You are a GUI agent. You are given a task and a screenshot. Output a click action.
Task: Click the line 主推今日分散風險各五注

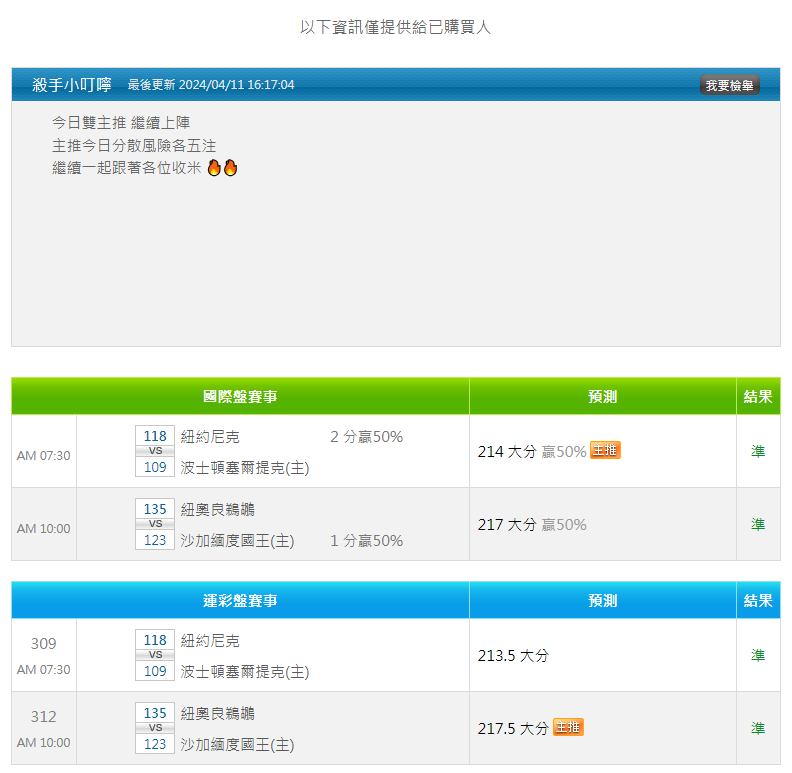[134, 146]
